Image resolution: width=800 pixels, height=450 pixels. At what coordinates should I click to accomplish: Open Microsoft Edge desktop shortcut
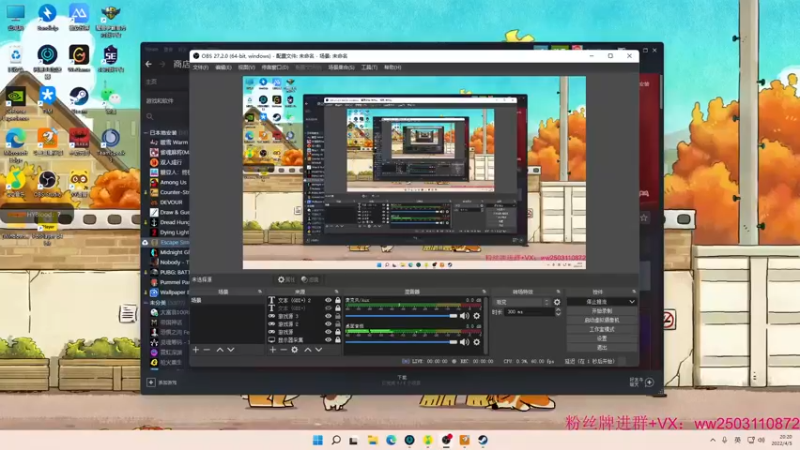(x=16, y=145)
